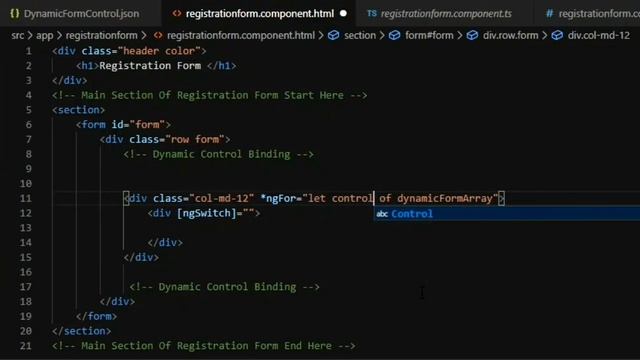Click the cube icon before 'div.col-md-12' breadcrumb
The height and width of the screenshot is (360, 640).
(x=557, y=36)
